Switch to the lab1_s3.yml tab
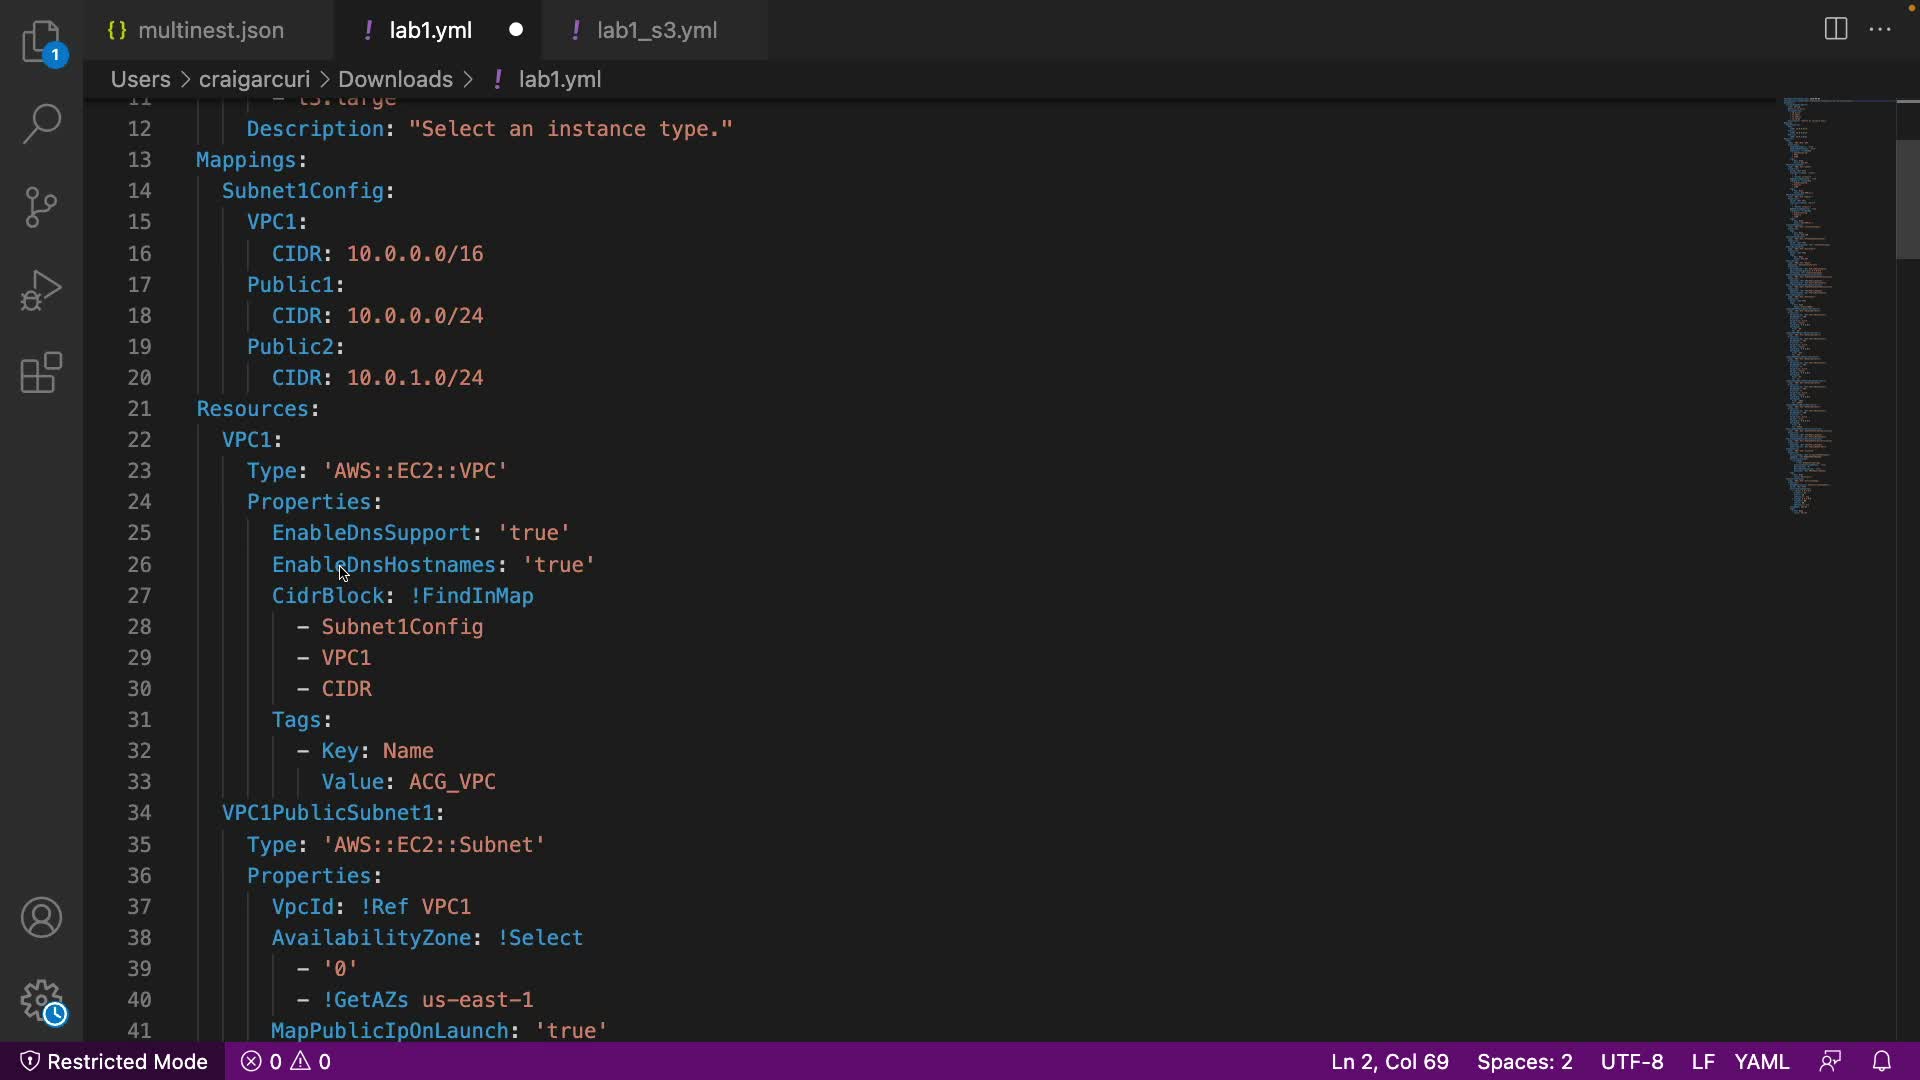 pyautogui.click(x=656, y=30)
